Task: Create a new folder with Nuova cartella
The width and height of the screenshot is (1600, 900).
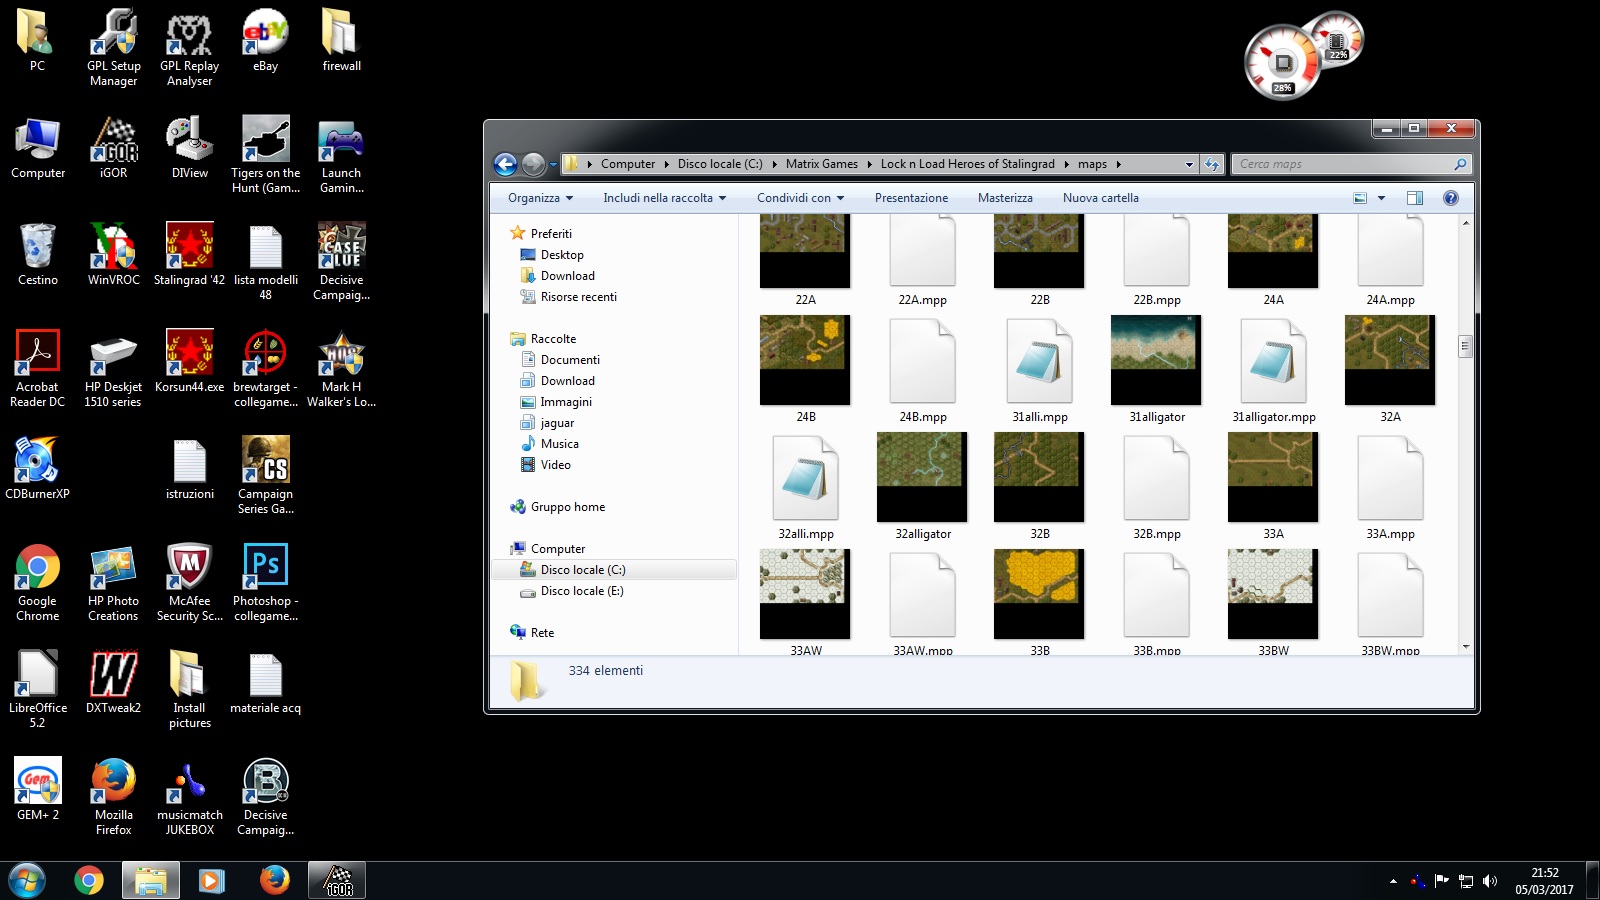Action: [x=1100, y=198]
